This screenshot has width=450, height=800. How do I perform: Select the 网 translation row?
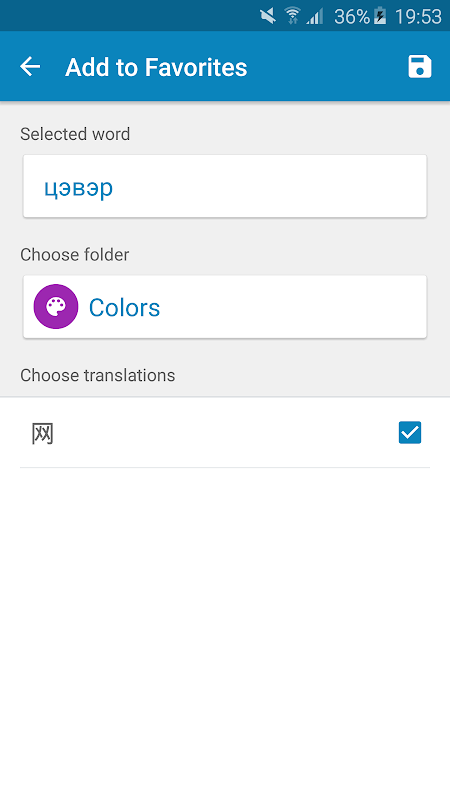point(225,433)
